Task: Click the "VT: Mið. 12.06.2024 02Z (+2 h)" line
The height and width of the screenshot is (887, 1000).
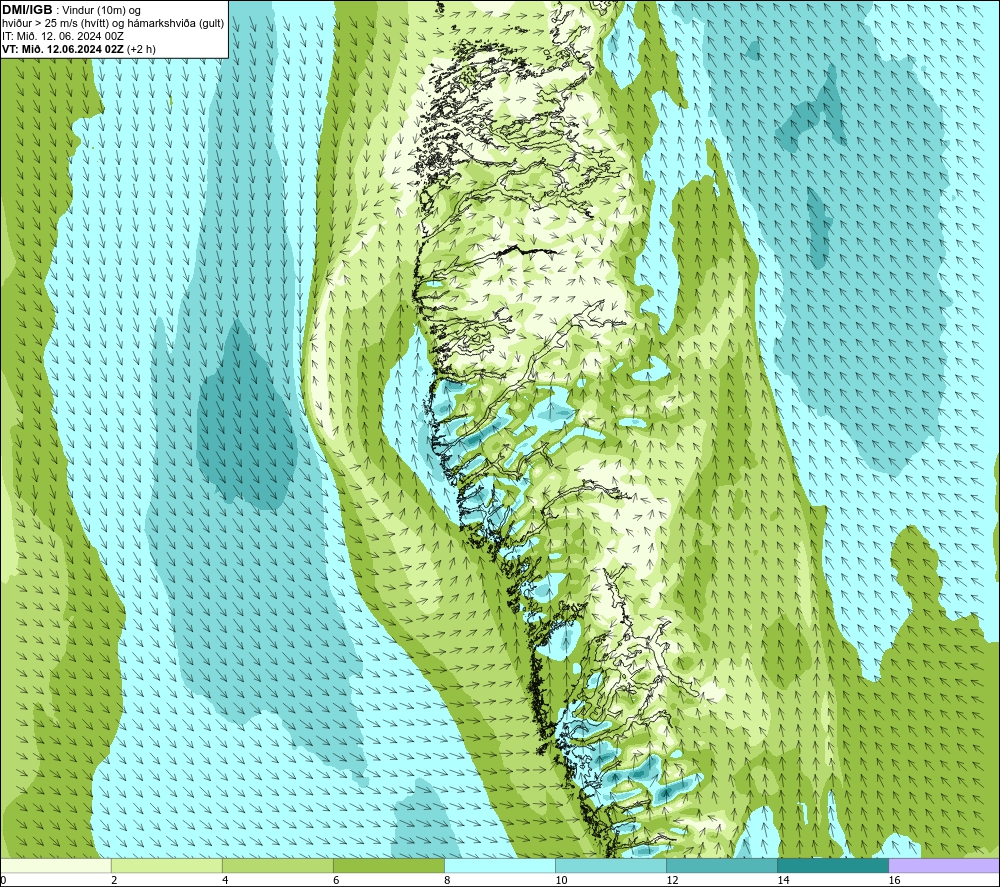Action: point(78,49)
